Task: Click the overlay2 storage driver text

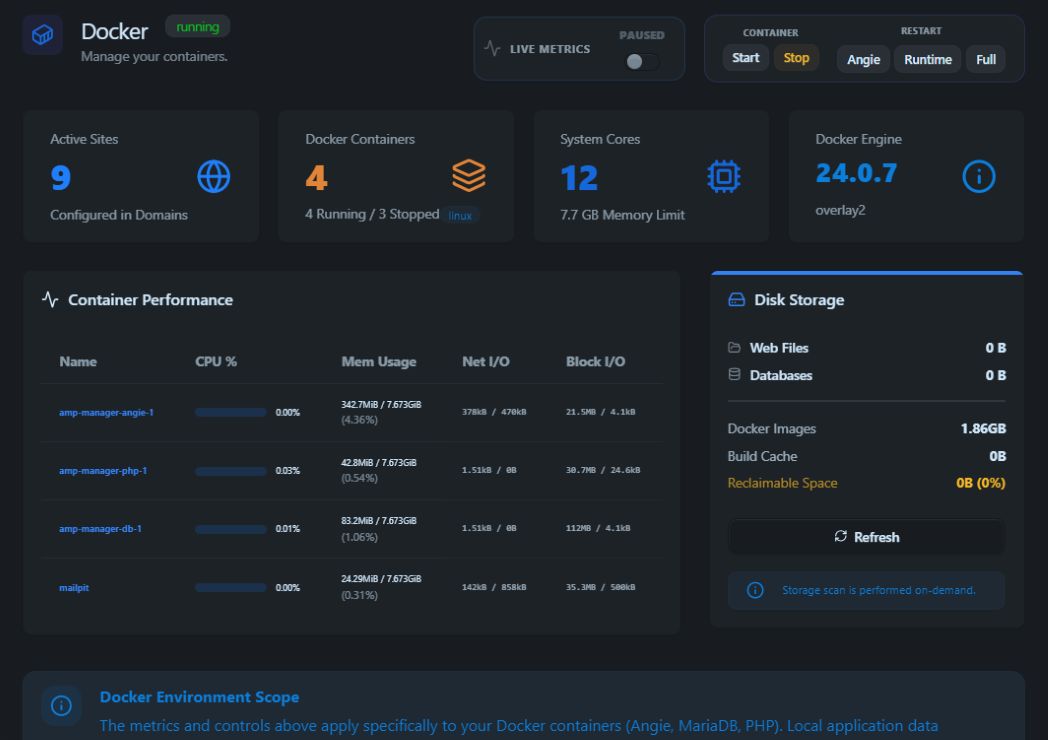Action: 840,210
